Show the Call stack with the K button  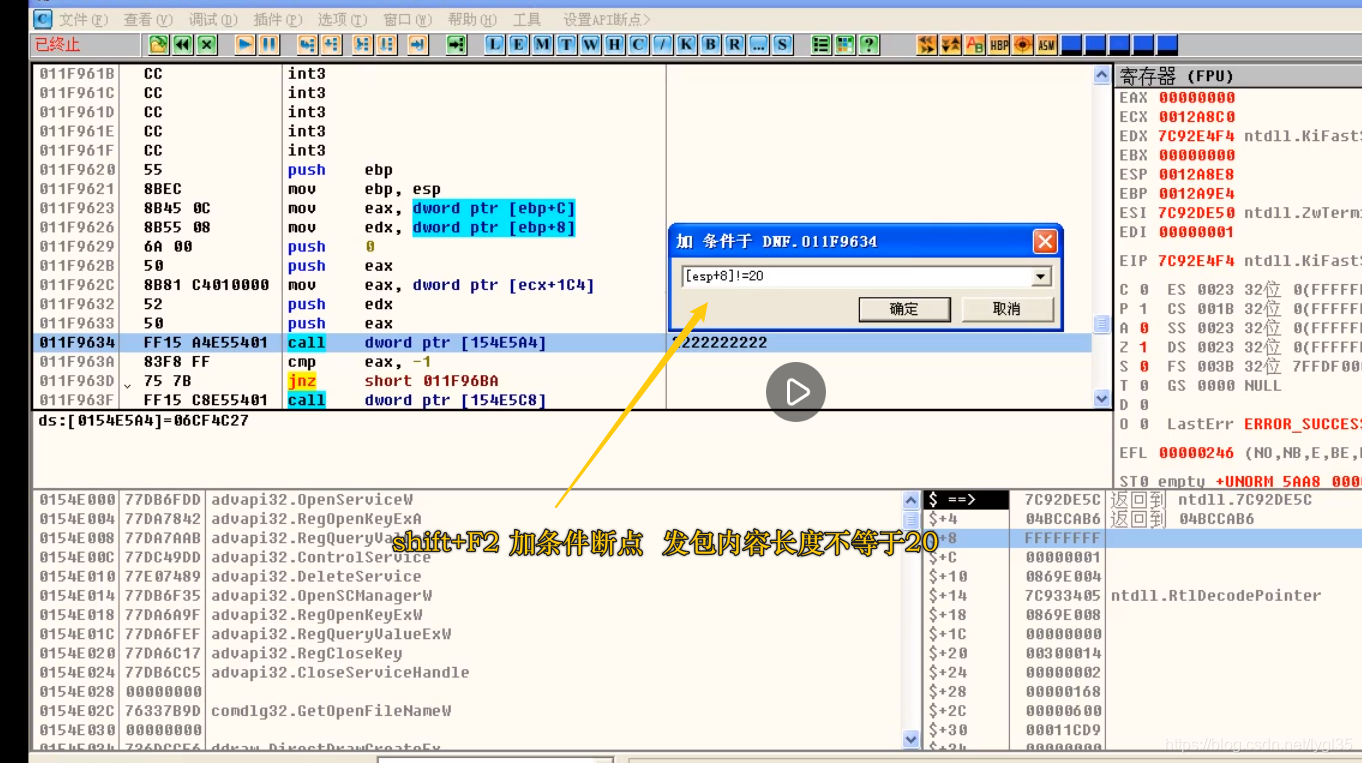(686, 44)
